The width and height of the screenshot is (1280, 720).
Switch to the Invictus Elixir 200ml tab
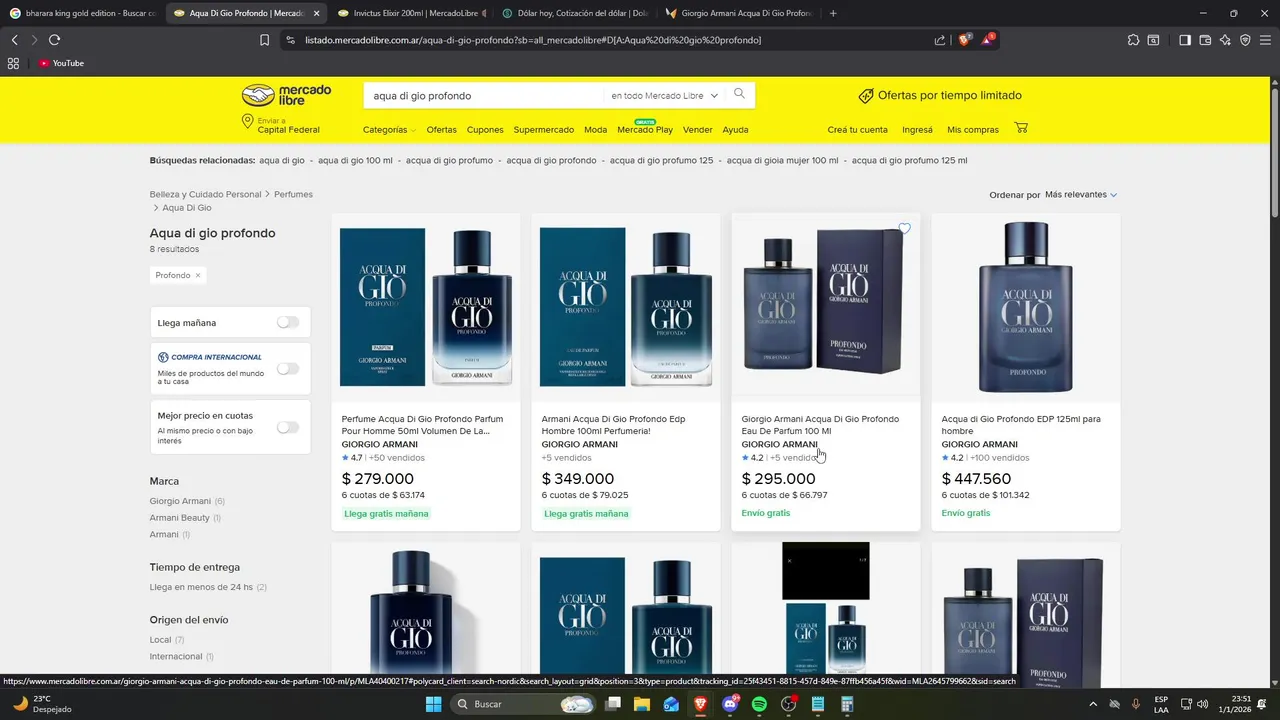point(410,13)
